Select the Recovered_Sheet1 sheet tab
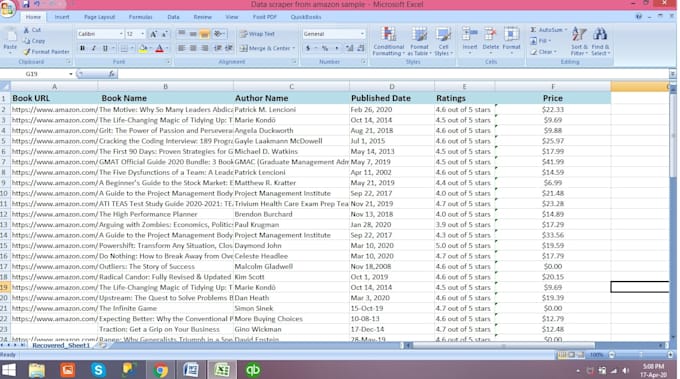 click(x=61, y=346)
